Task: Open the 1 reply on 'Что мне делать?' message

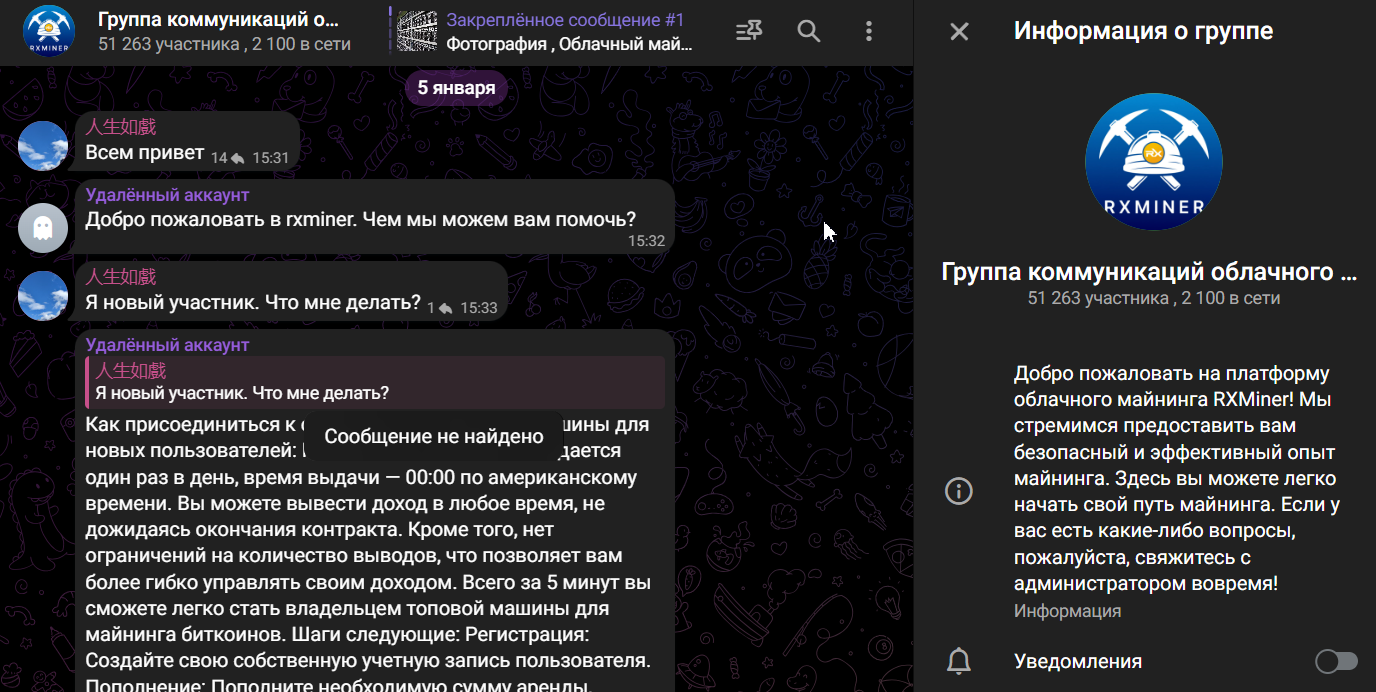Action: point(439,308)
